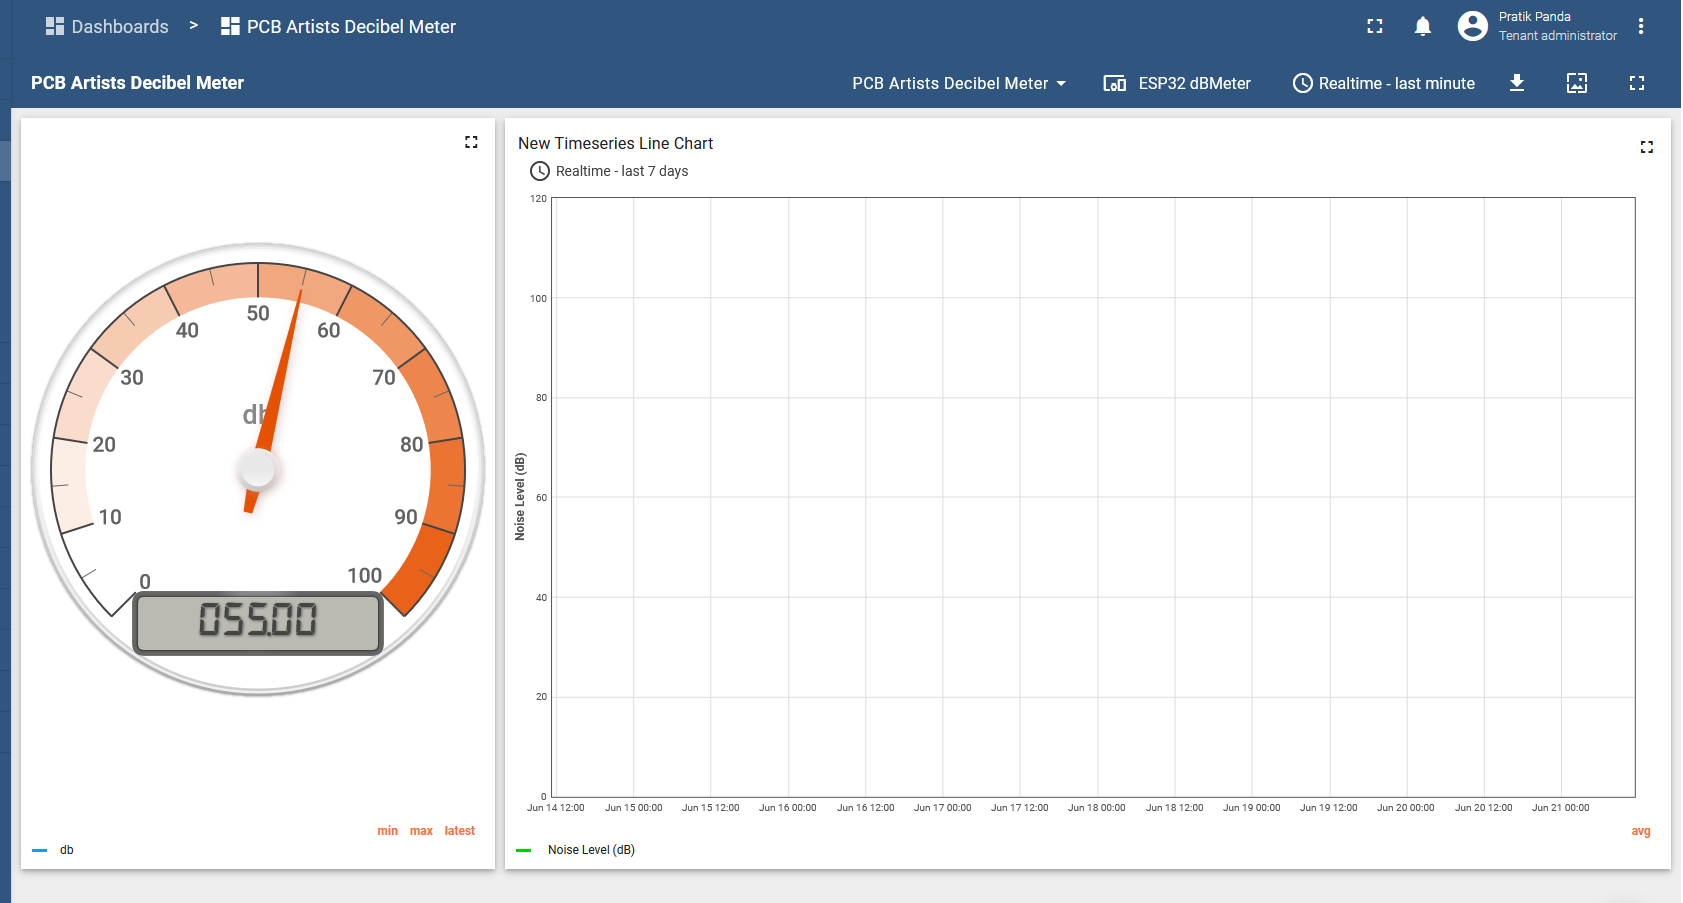Click the latest legend column header

[460, 831]
